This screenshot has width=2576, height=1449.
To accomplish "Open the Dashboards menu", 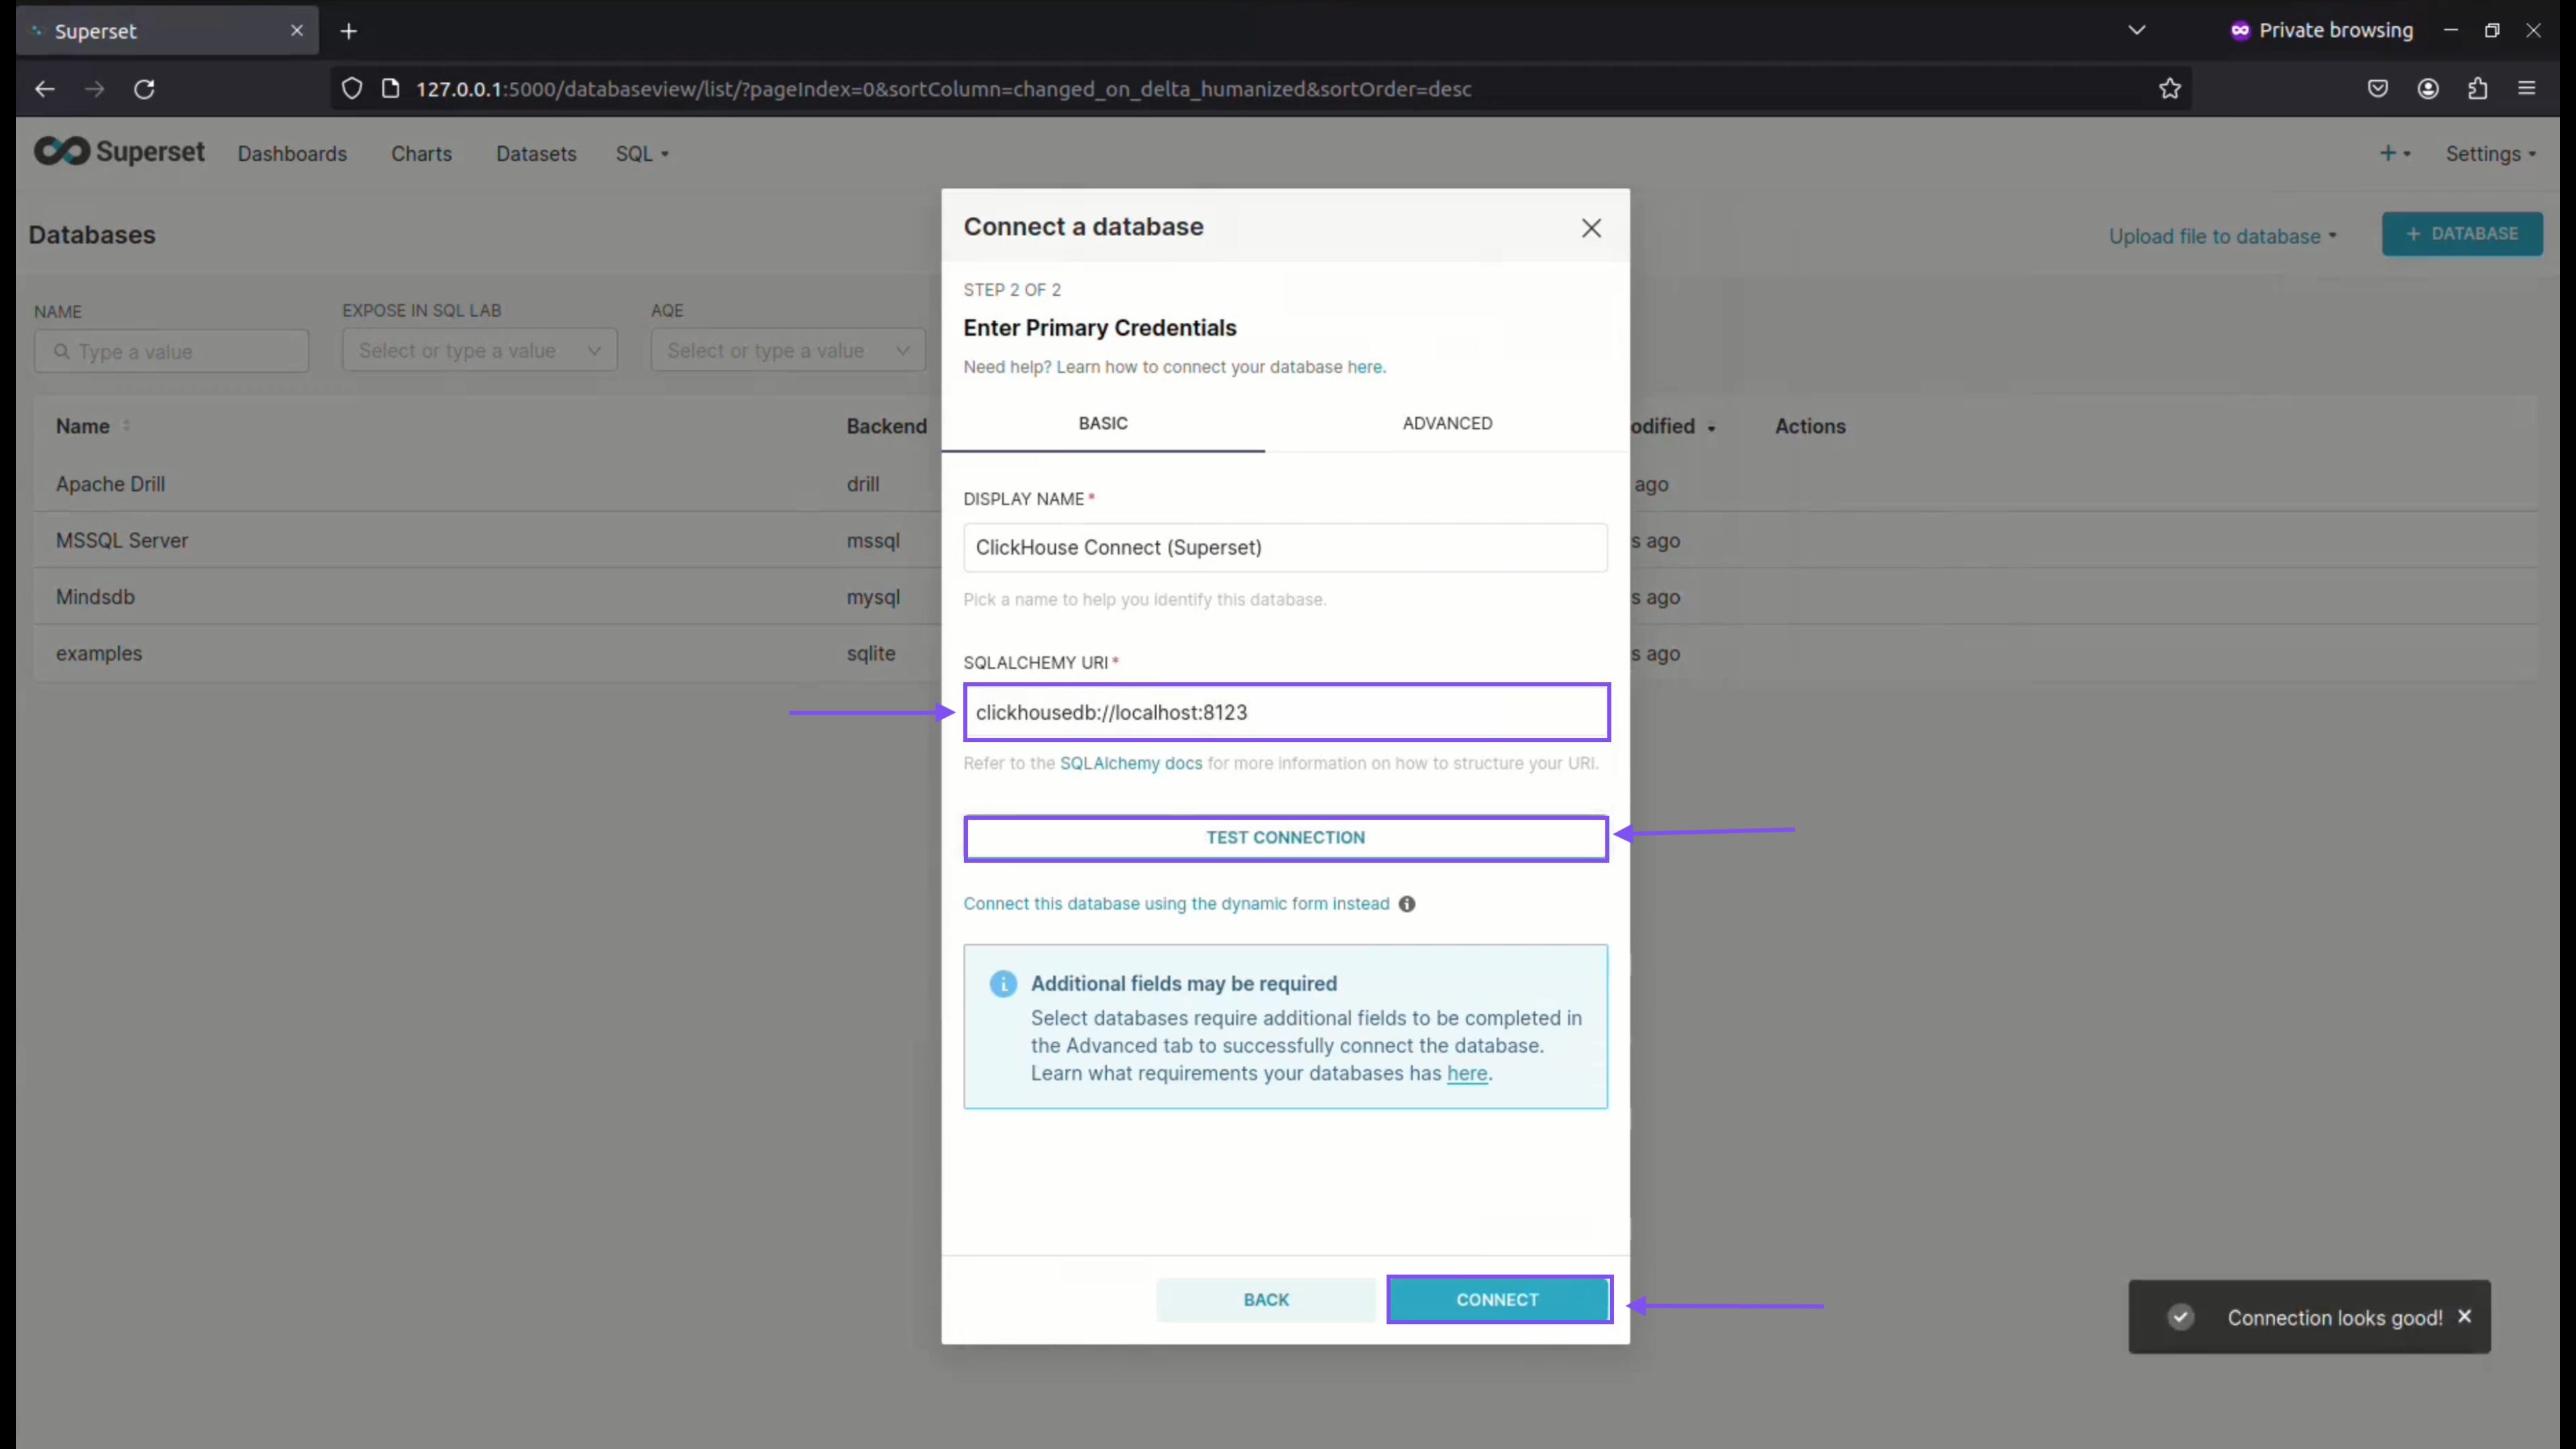I will 292,153.
